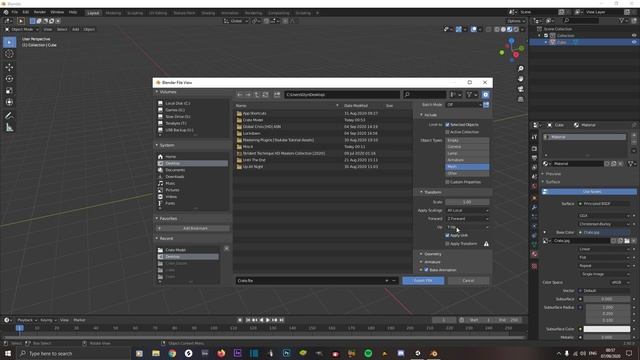Toggle Collection visibility eye in outliner
640x360 pixels.
coord(634,36)
